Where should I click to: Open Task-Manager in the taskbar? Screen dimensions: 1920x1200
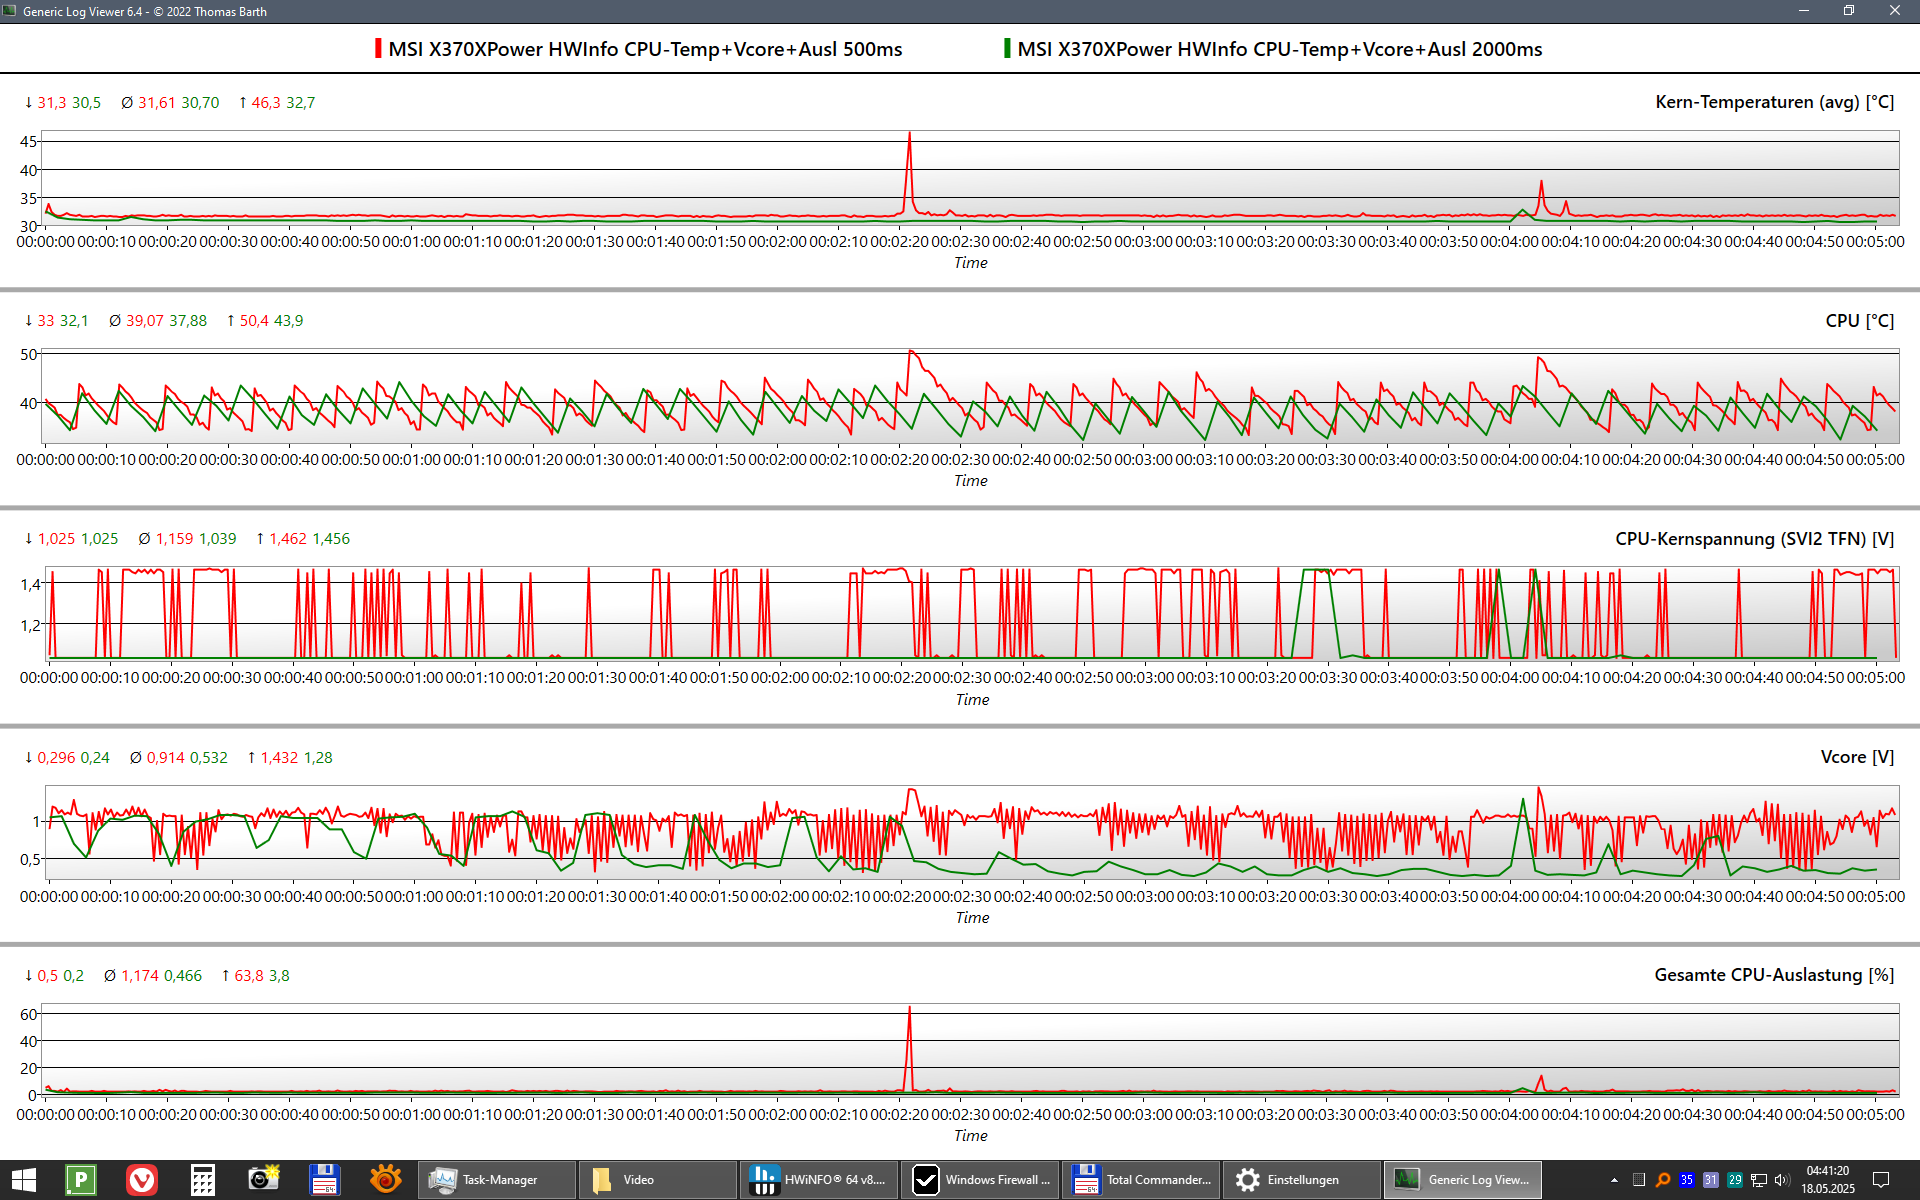[497, 1180]
